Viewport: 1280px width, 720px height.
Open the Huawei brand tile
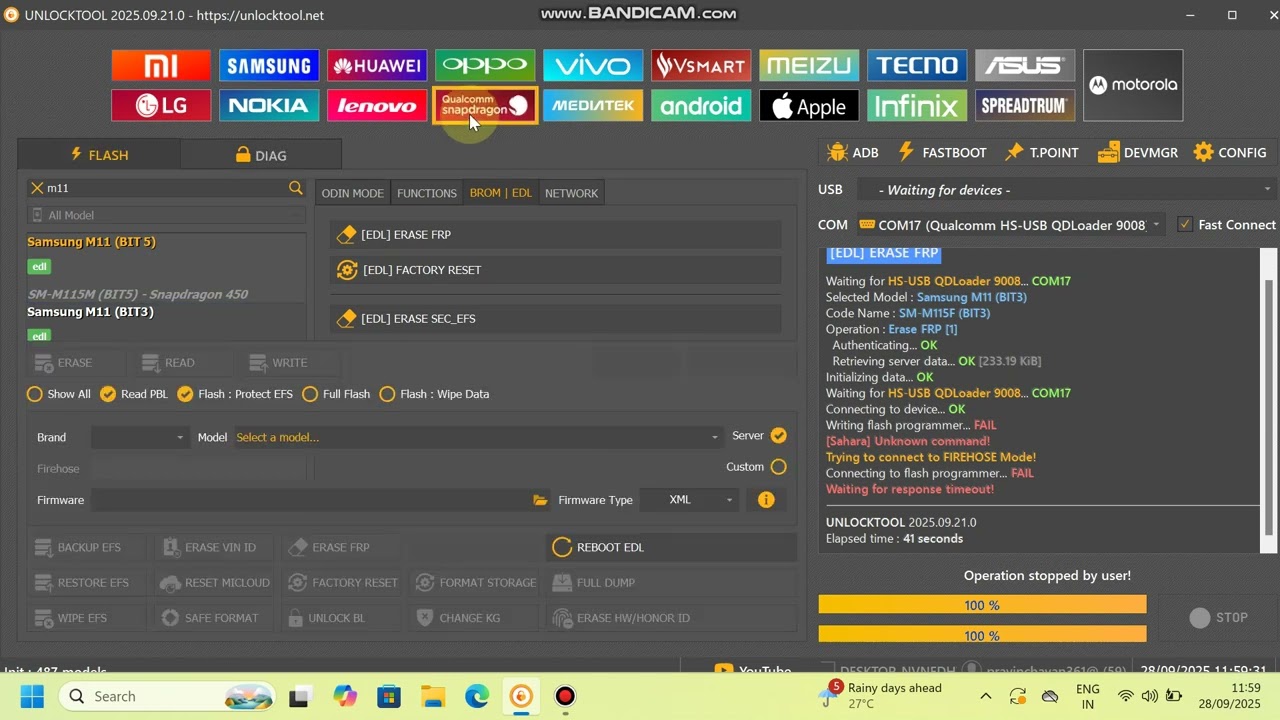tap(377, 66)
